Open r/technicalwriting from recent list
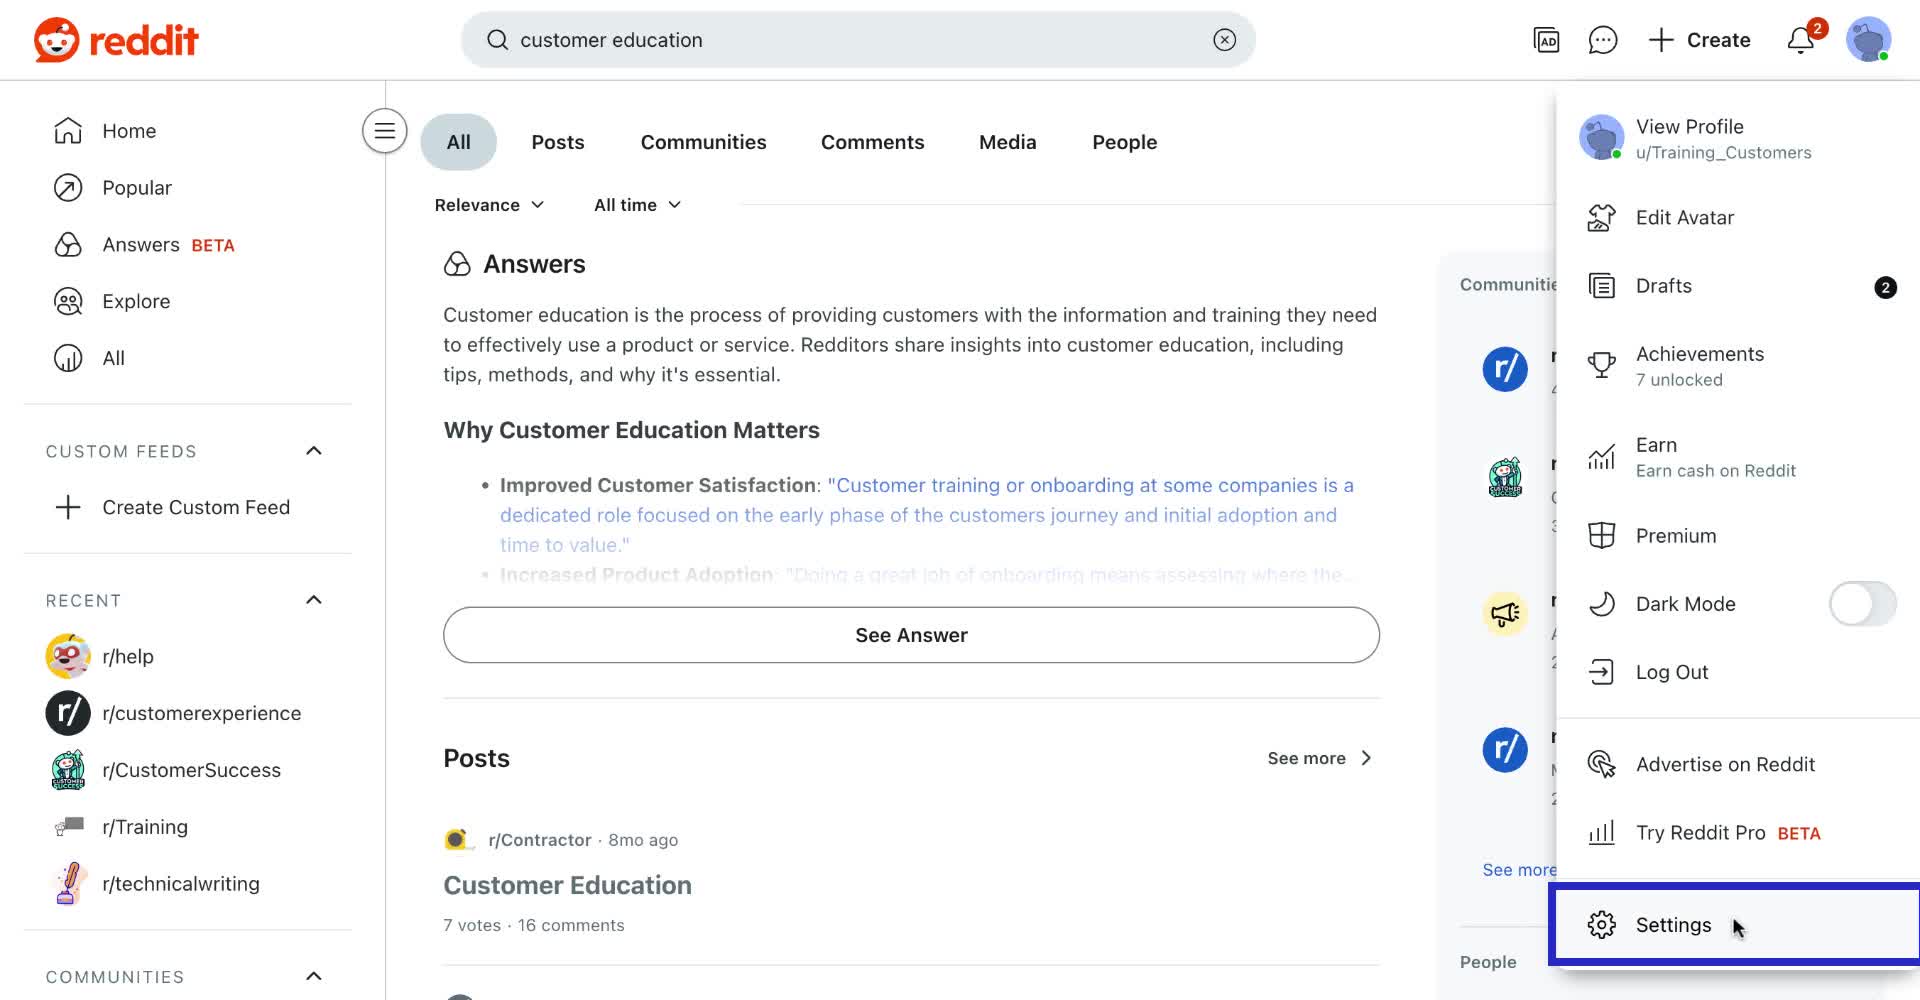Viewport: 1920px width, 1000px height. (180, 884)
